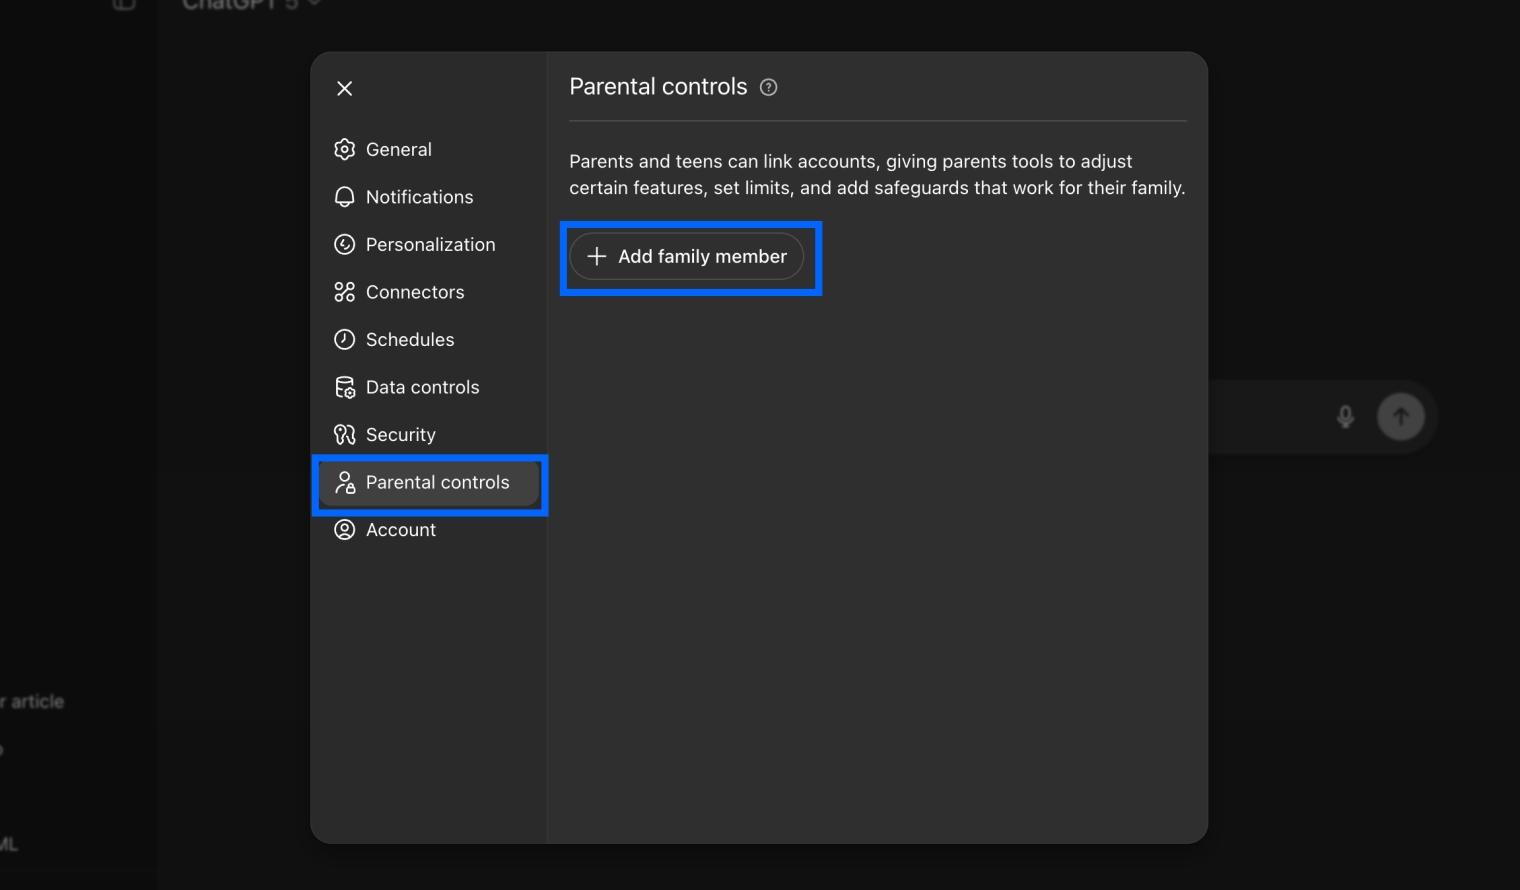Click the sidebar toggle icon top left

click(124, 6)
